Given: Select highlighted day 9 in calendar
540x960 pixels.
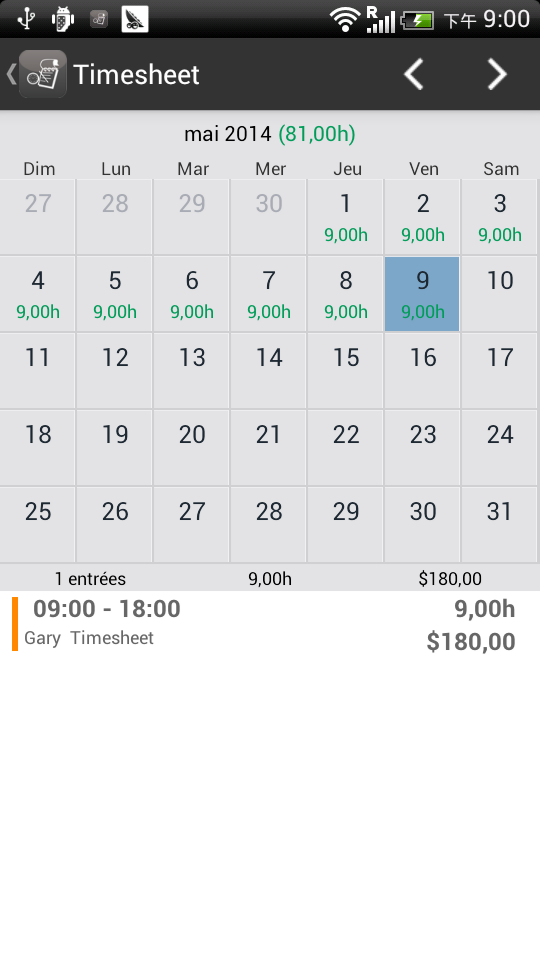Looking at the screenshot, I should click(422, 294).
